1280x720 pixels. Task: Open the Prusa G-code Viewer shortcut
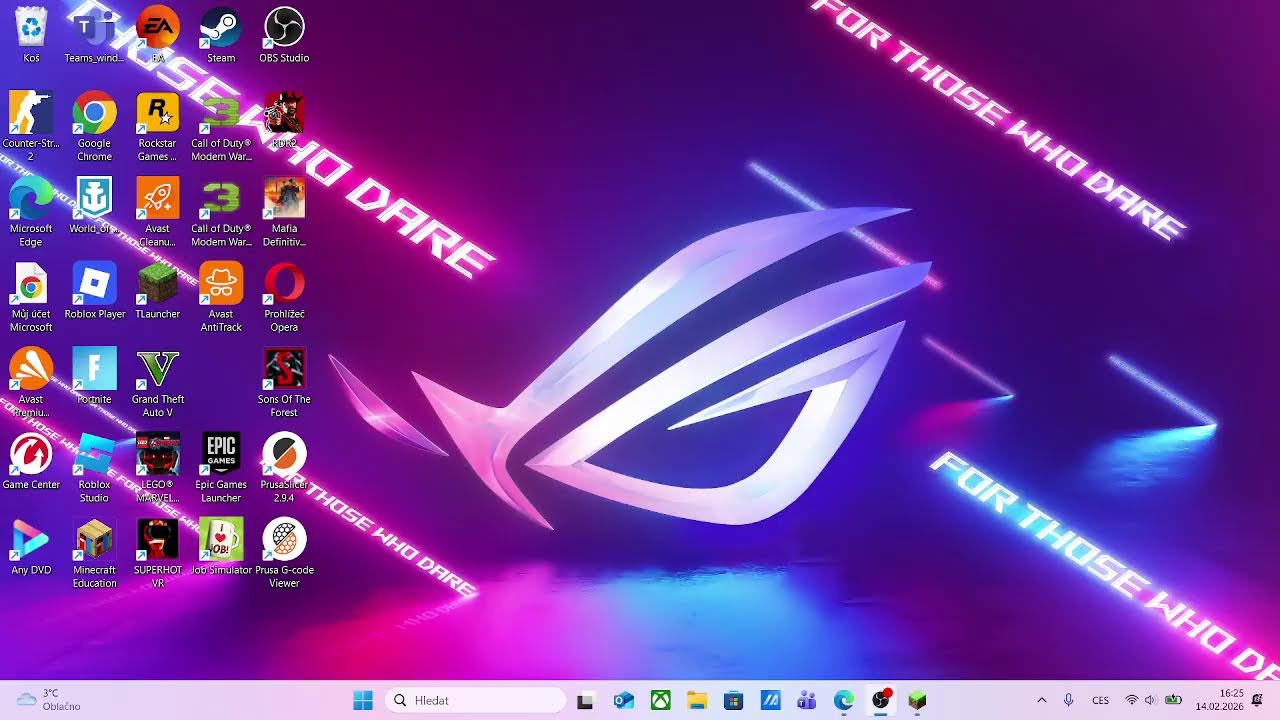[x=284, y=553]
